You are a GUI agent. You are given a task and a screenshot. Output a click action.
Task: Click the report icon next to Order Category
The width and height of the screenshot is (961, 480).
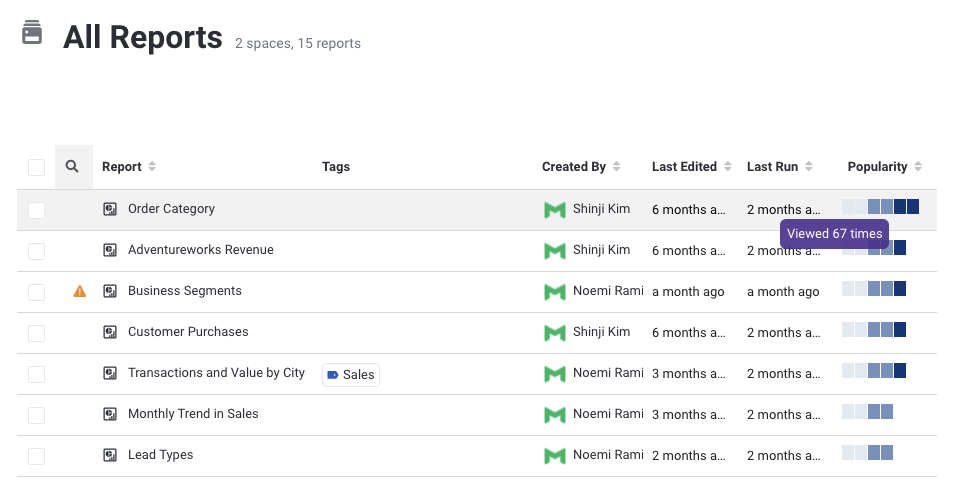110,210
